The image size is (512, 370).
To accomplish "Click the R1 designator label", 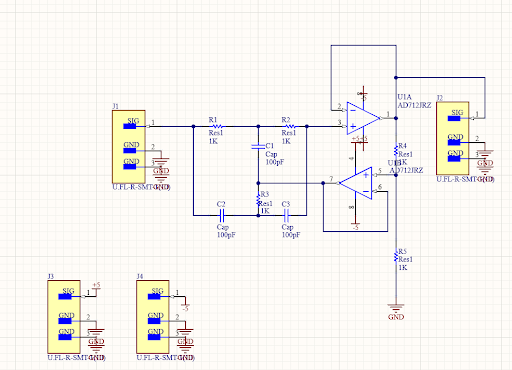I will click(213, 119).
